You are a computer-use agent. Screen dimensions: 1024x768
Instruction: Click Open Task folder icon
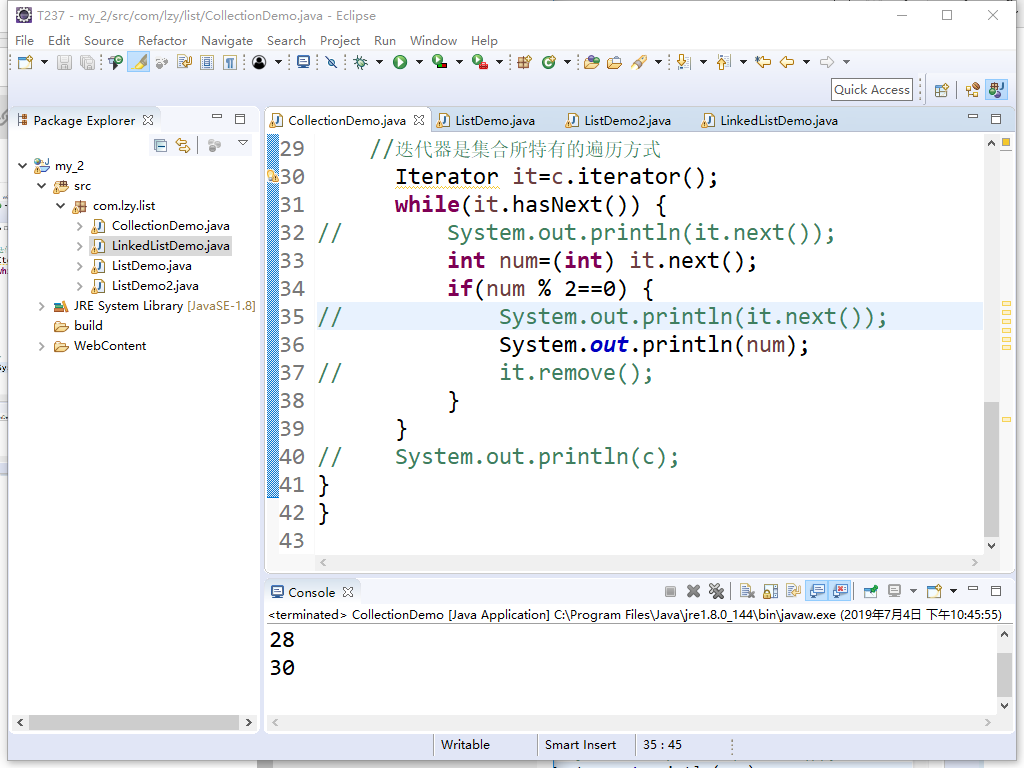click(615, 62)
